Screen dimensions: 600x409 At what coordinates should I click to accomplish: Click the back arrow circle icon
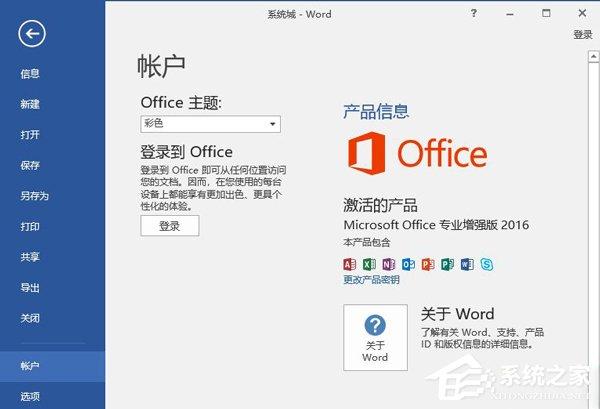(x=32, y=34)
